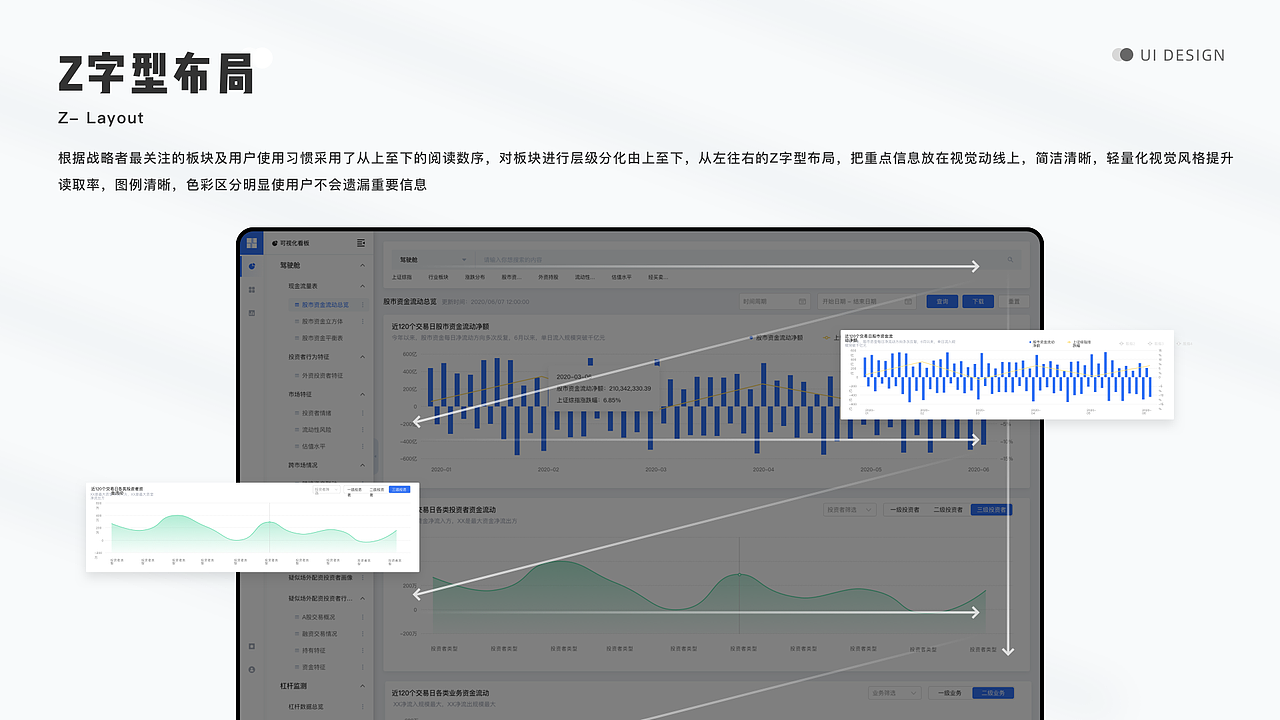Open 股市资金流动总览 in the sidebar
Image resolution: width=1280 pixels, height=720 pixels.
tap(325, 304)
